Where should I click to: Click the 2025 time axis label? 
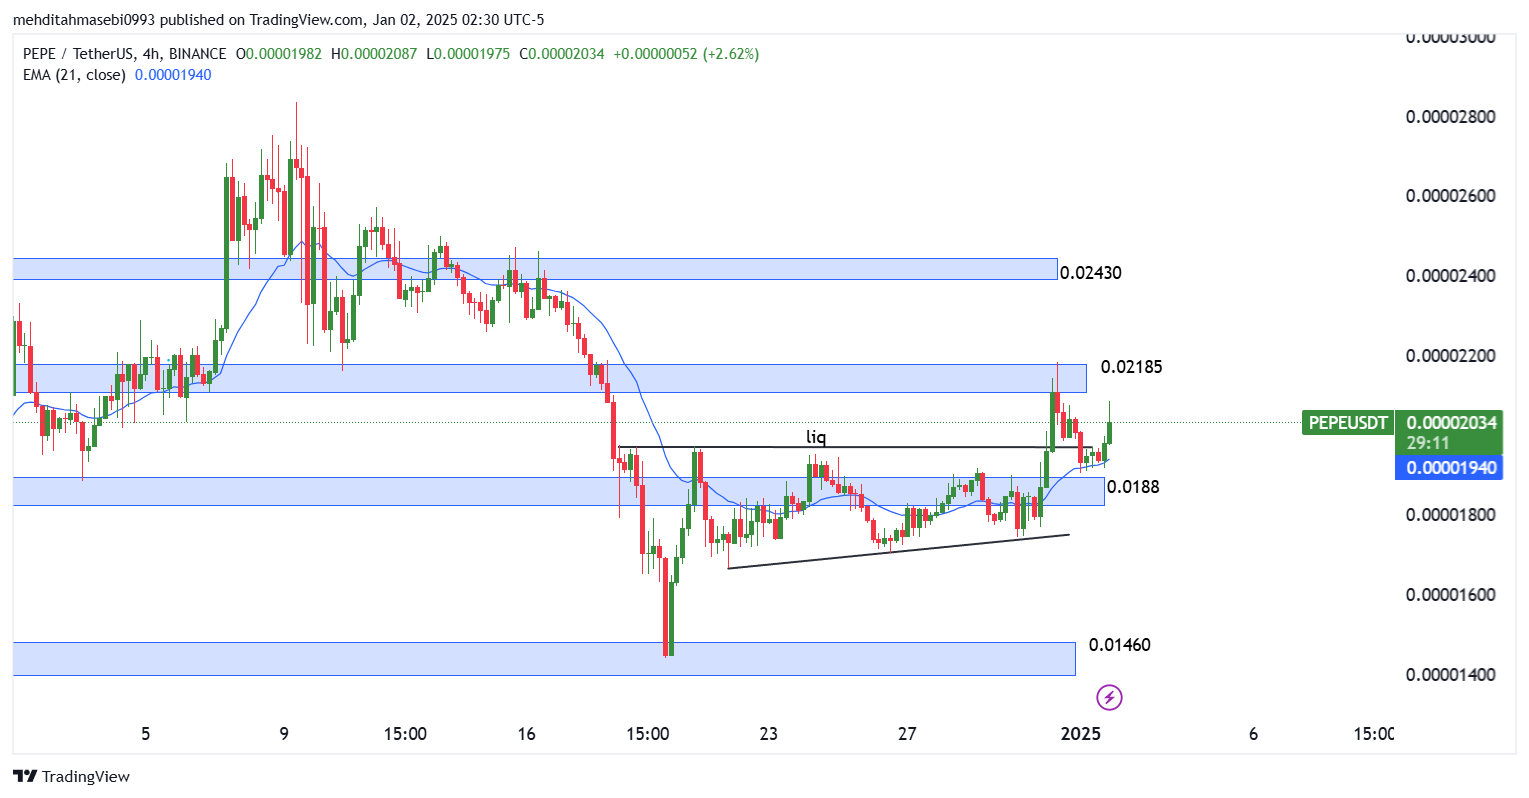click(x=1081, y=734)
